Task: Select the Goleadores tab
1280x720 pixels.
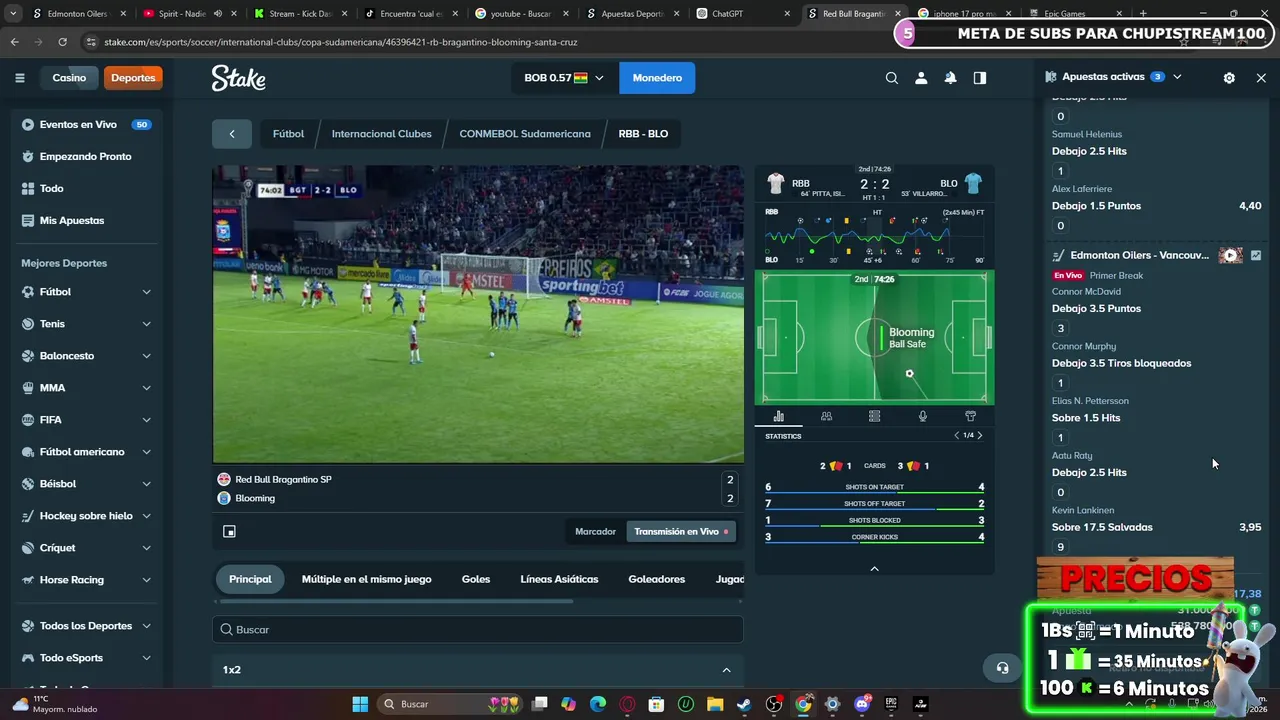Action: [x=656, y=579]
